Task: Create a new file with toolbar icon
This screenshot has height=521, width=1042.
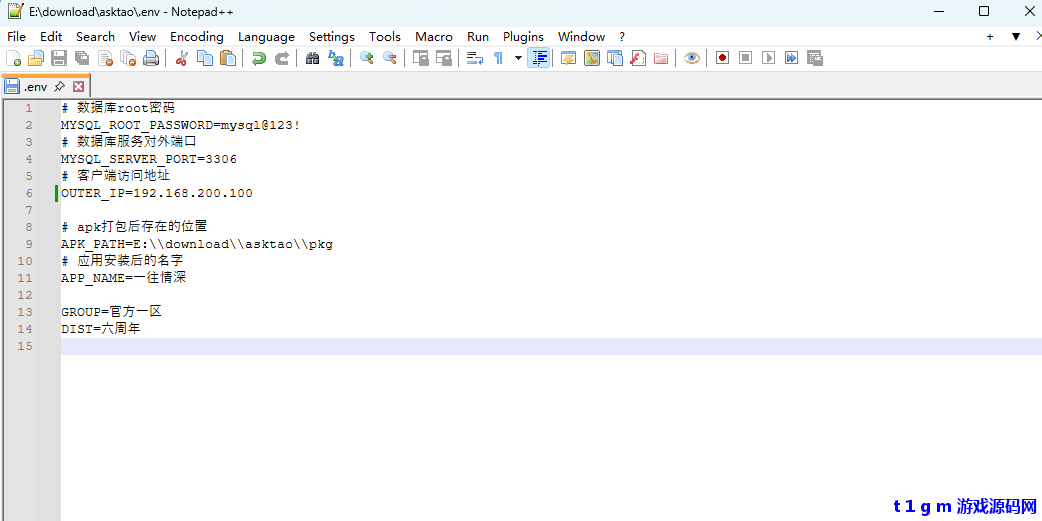Action: [13, 59]
